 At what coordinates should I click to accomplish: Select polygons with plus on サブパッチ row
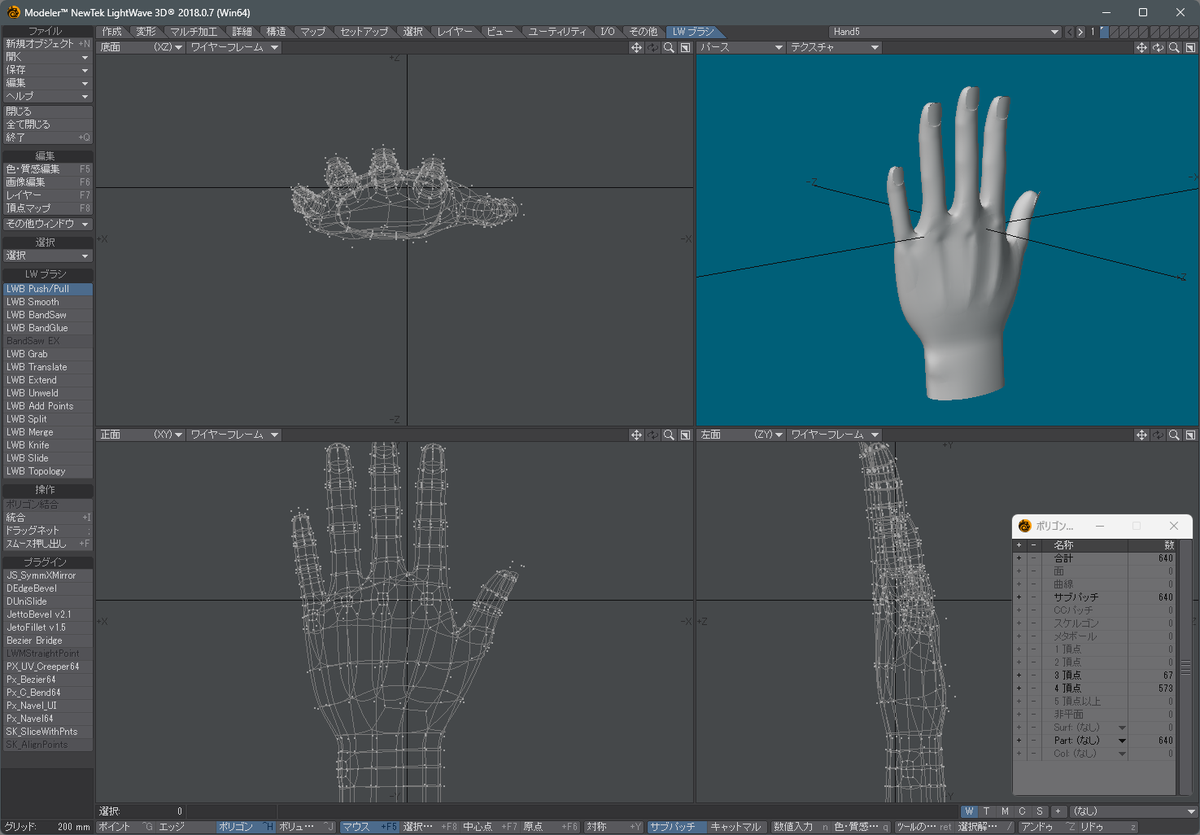pyautogui.click(x=1019, y=597)
